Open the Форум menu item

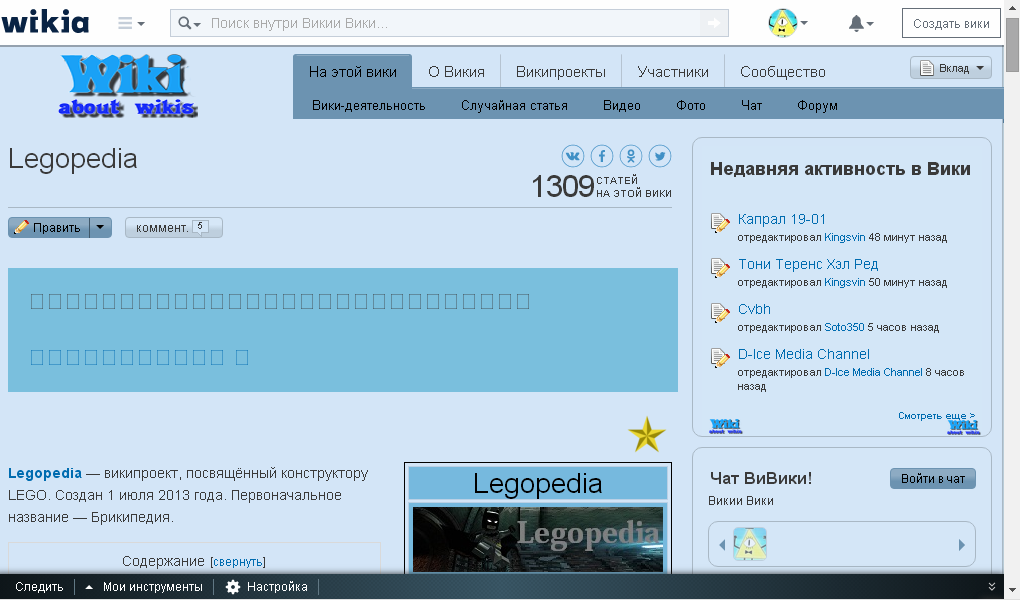(x=817, y=105)
